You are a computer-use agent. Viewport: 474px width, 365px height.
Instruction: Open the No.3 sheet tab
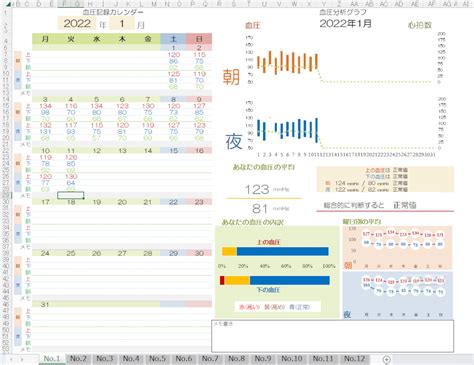pyautogui.click(x=104, y=359)
